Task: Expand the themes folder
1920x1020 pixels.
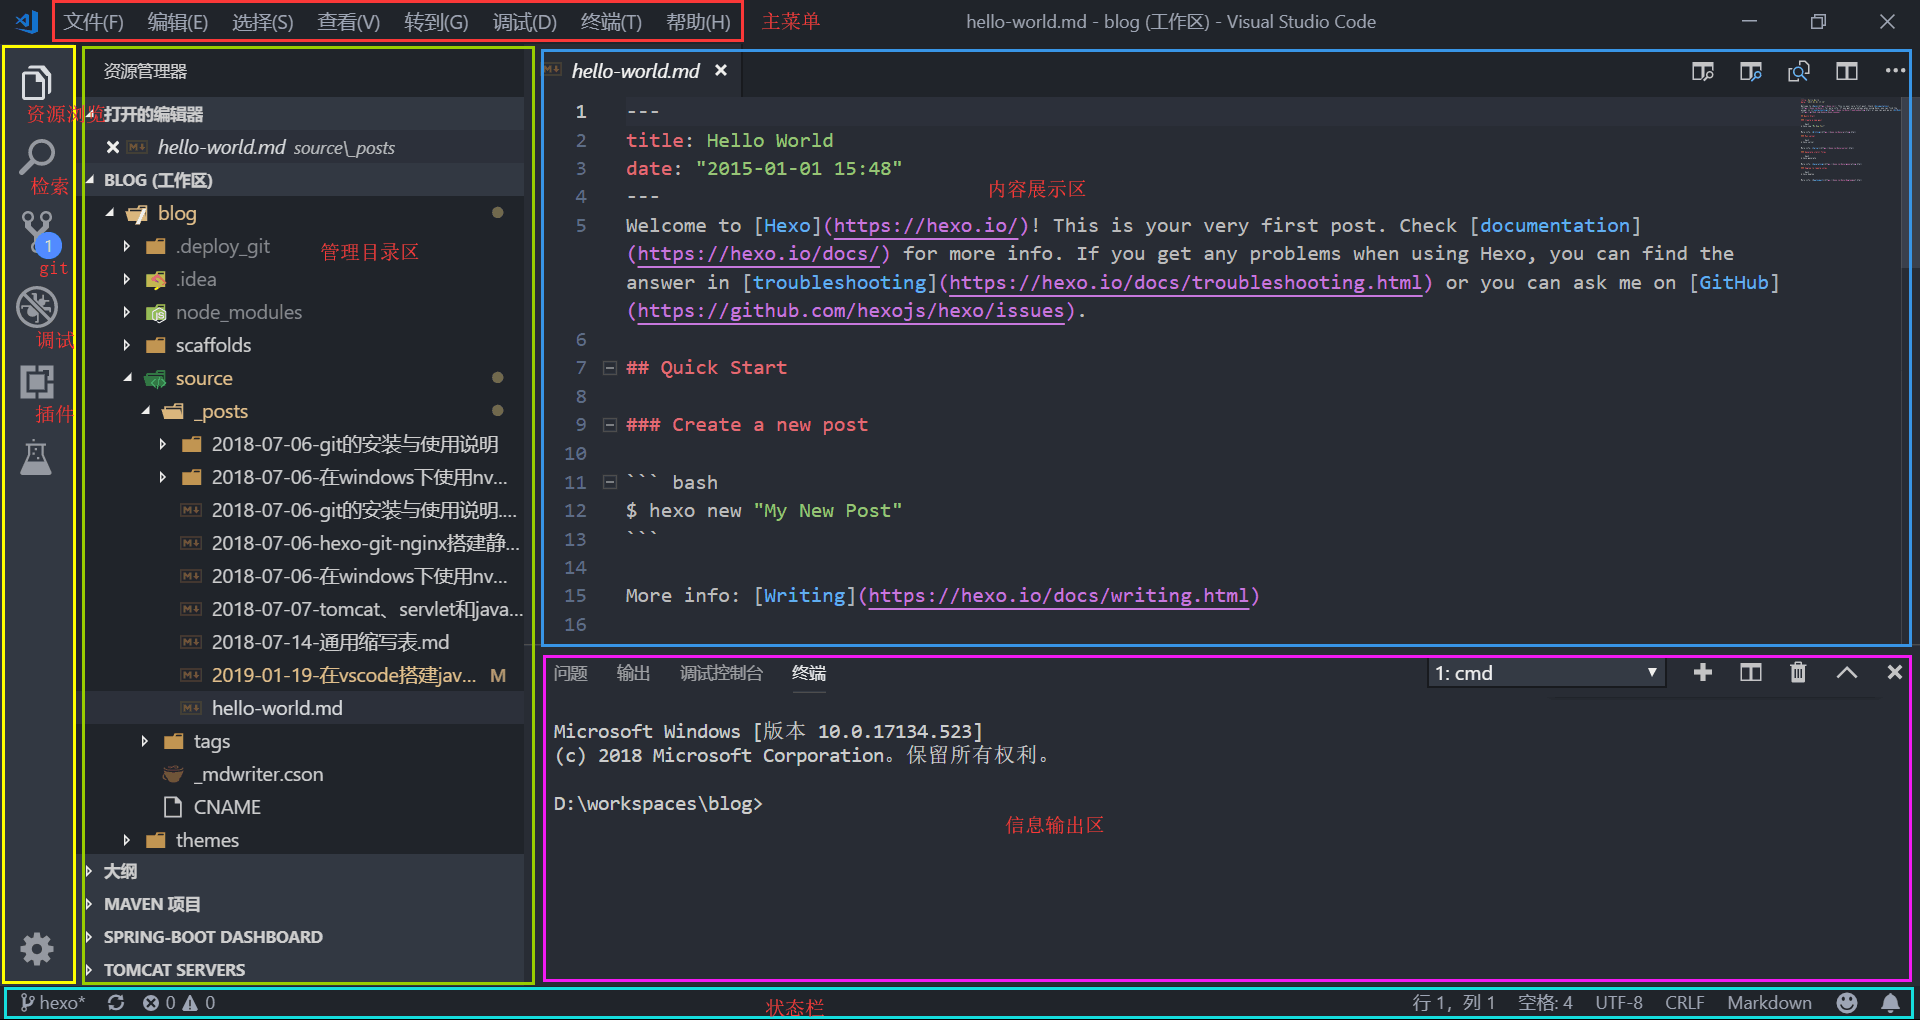Action: [x=206, y=840]
